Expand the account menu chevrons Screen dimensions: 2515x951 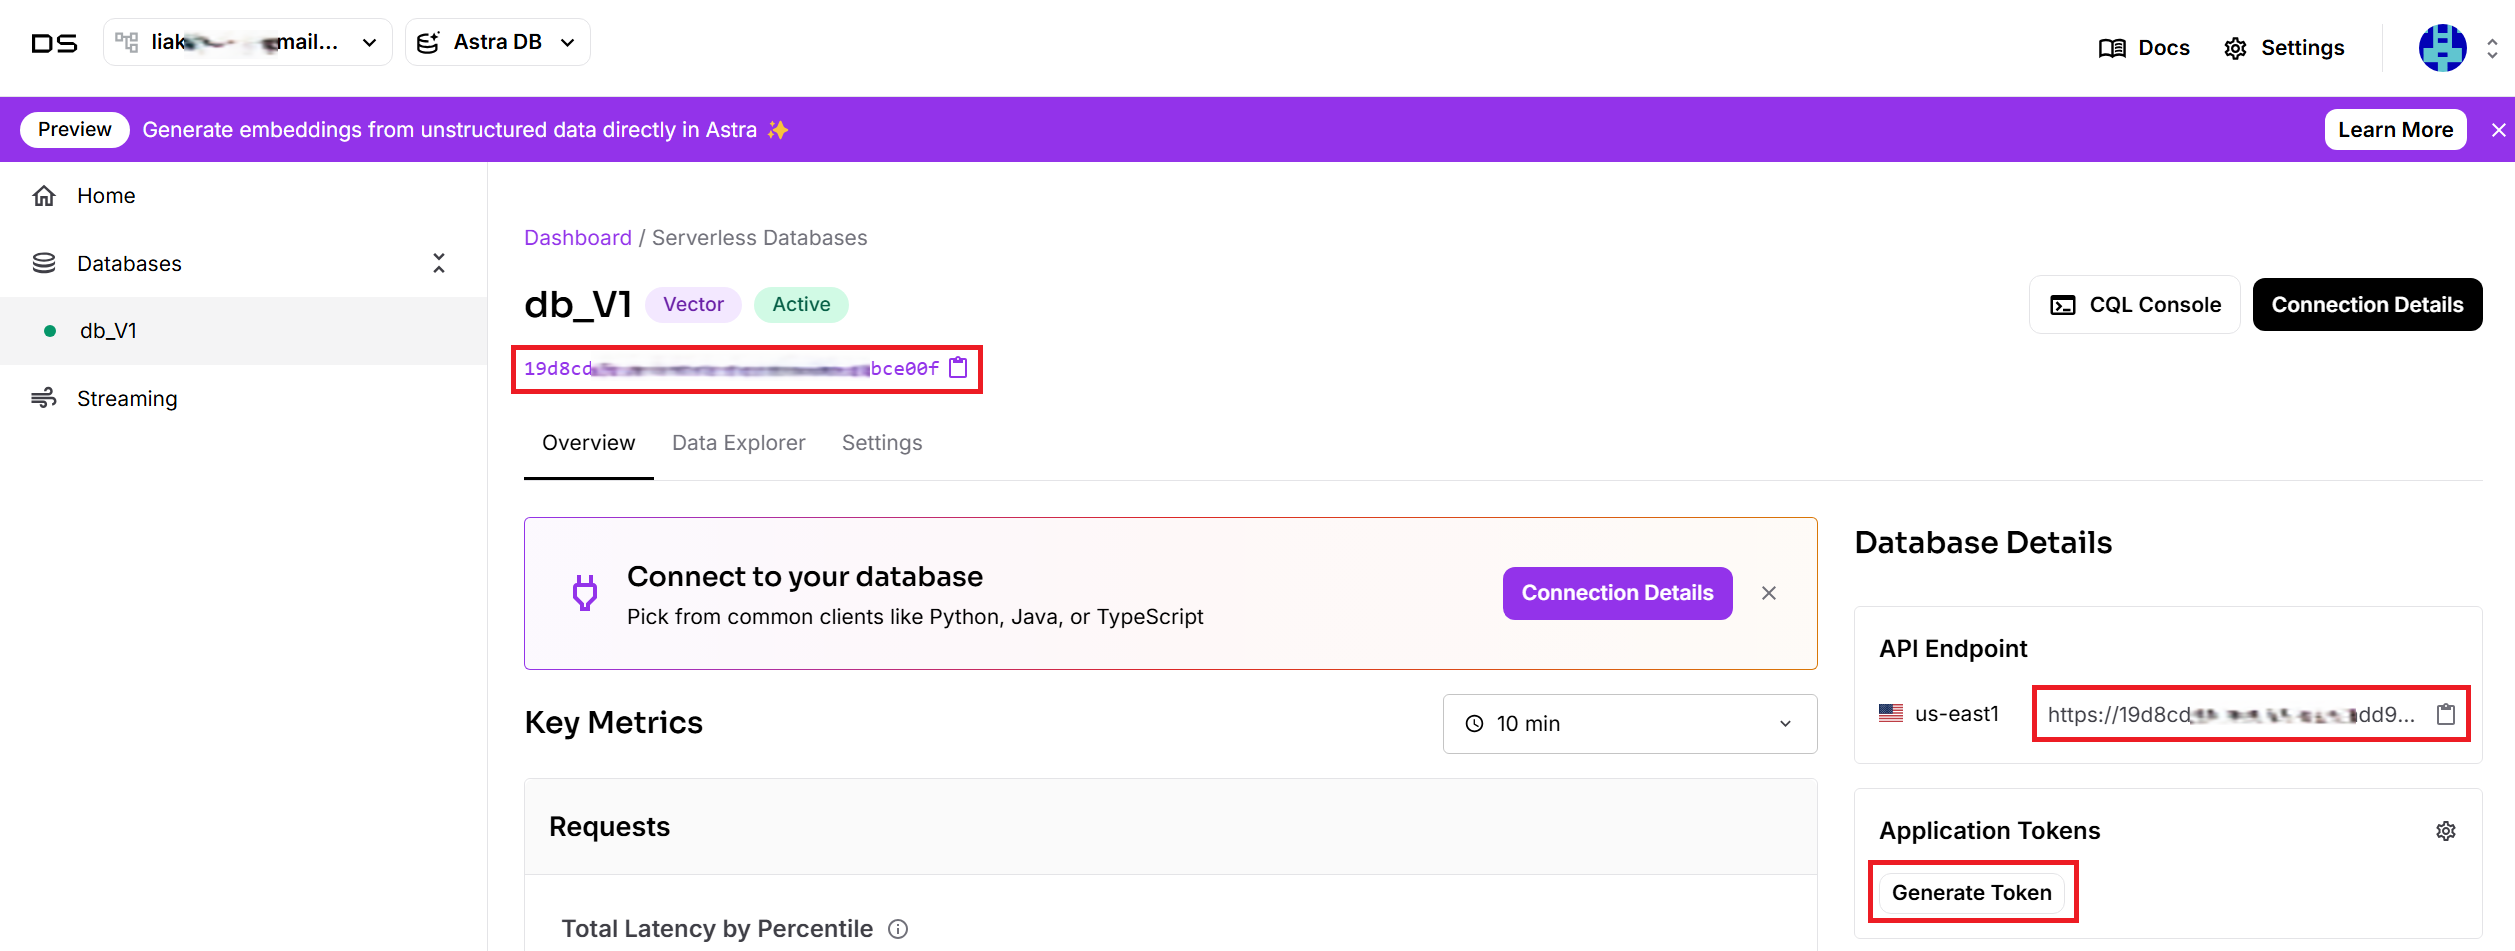[x=2492, y=48]
